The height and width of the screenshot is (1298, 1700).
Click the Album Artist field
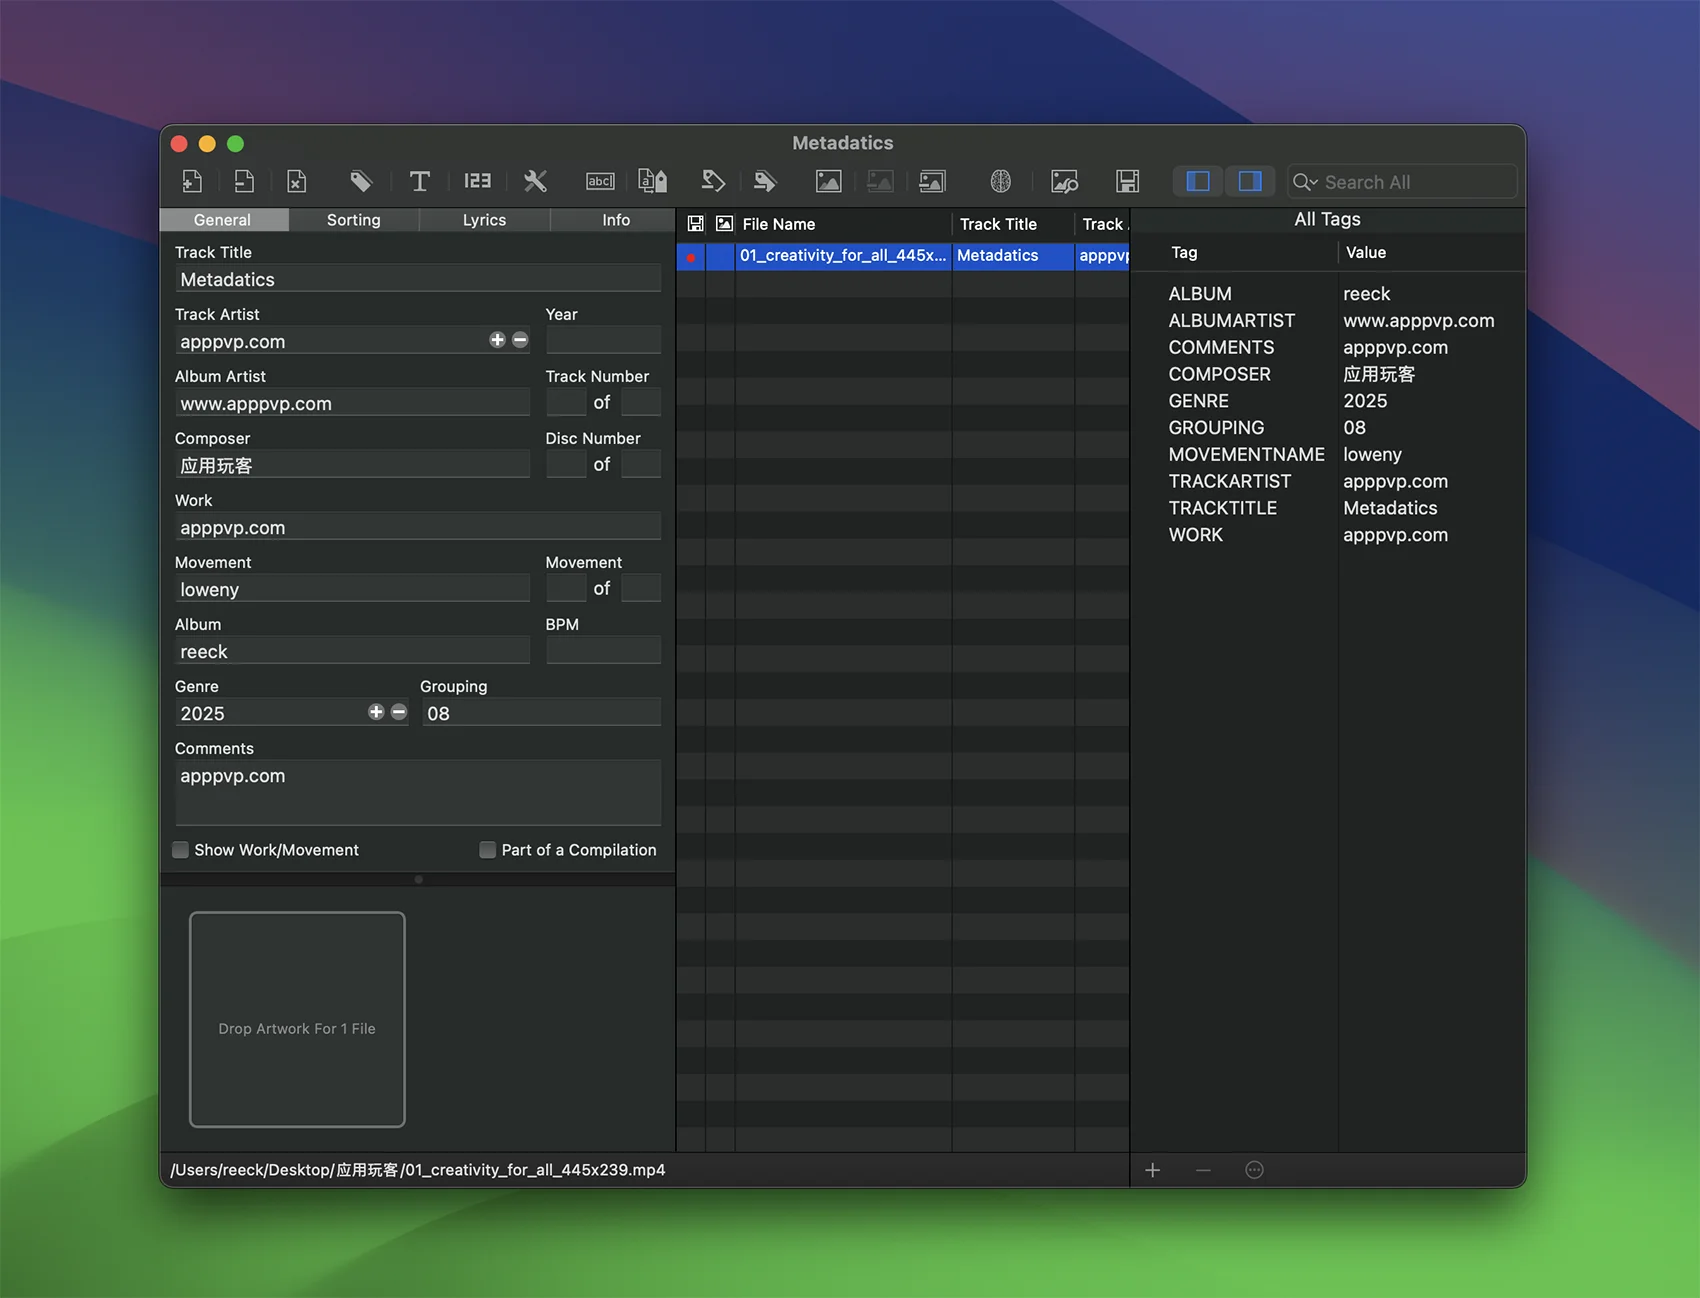[352, 404]
